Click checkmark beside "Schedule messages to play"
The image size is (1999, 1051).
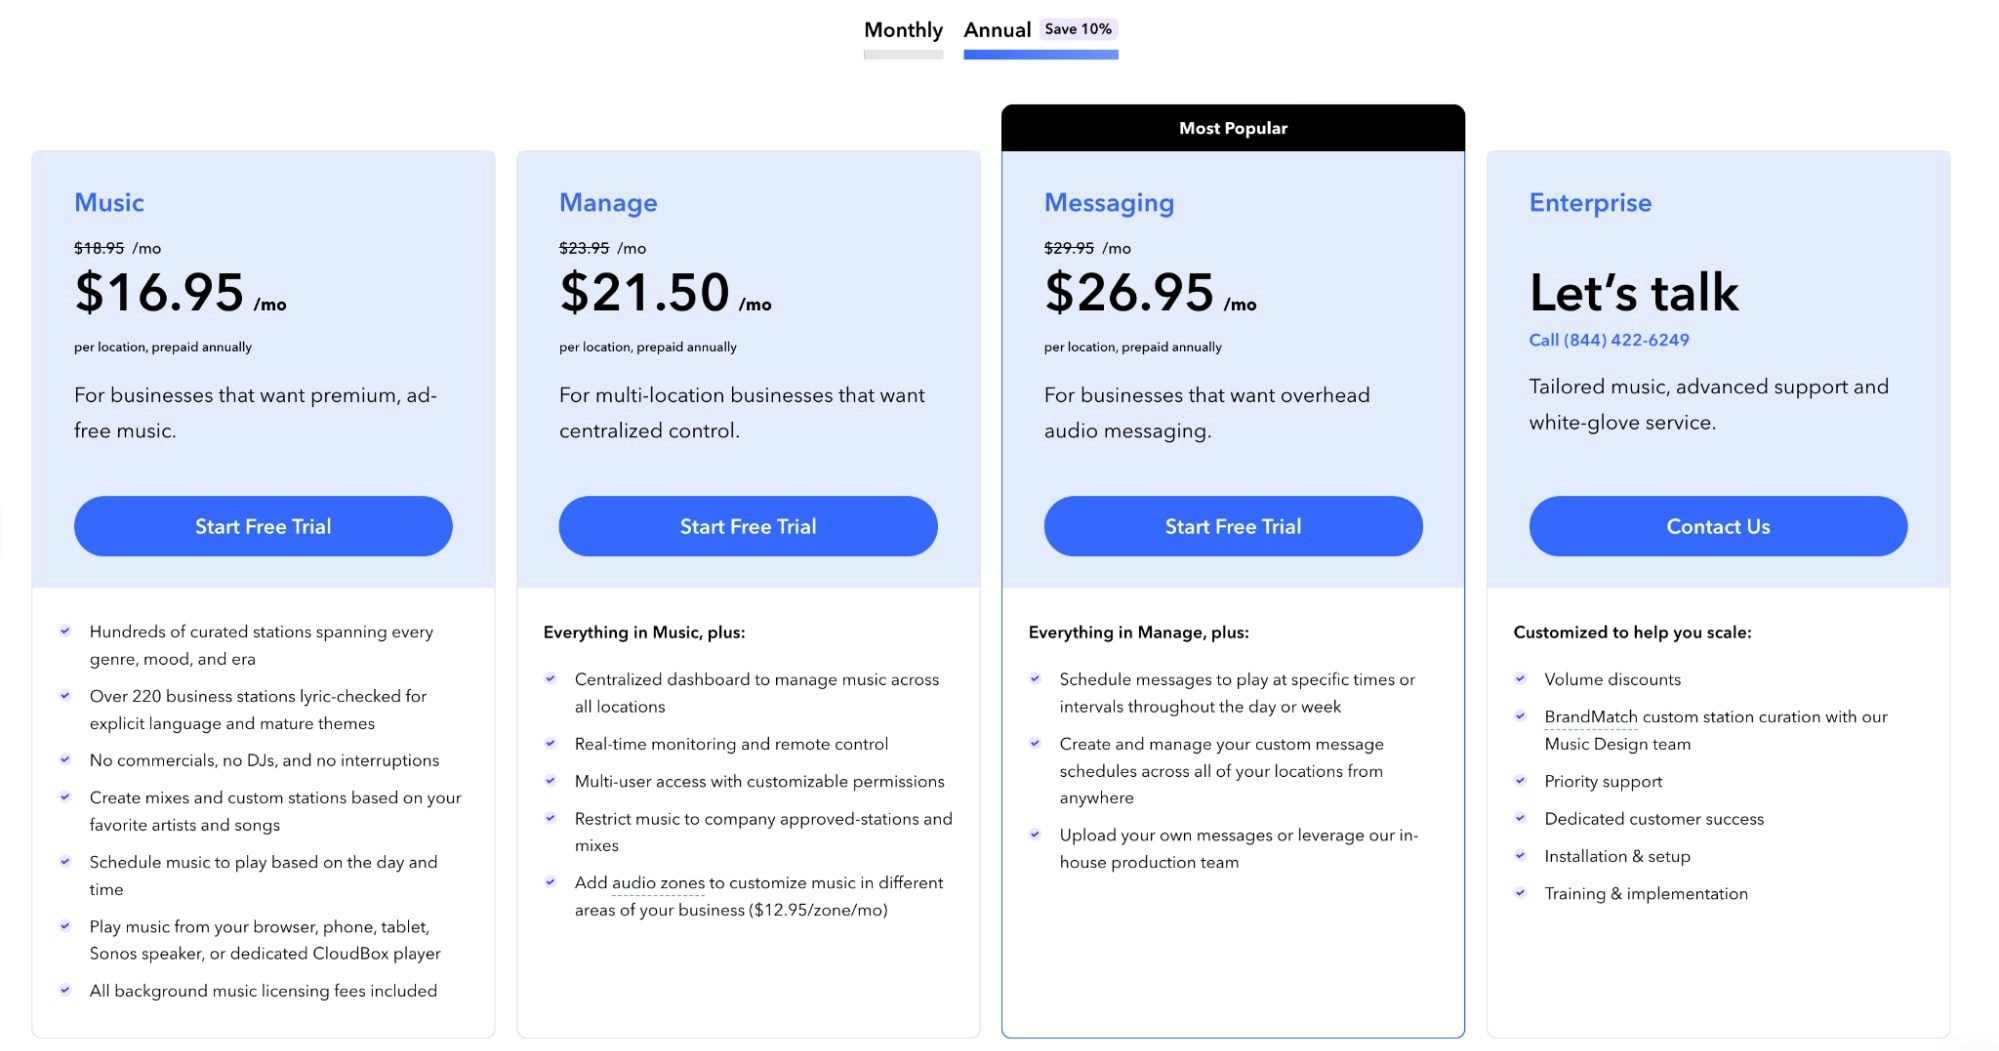point(1035,679)
